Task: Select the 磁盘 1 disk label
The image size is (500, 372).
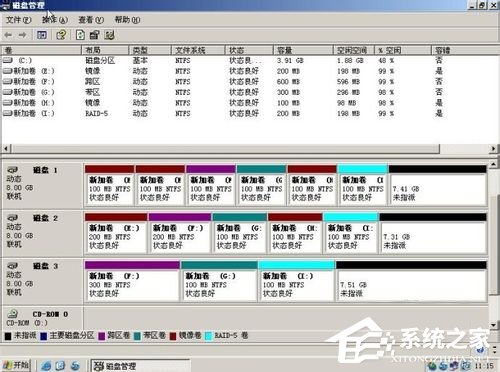Action: (45, 170)
